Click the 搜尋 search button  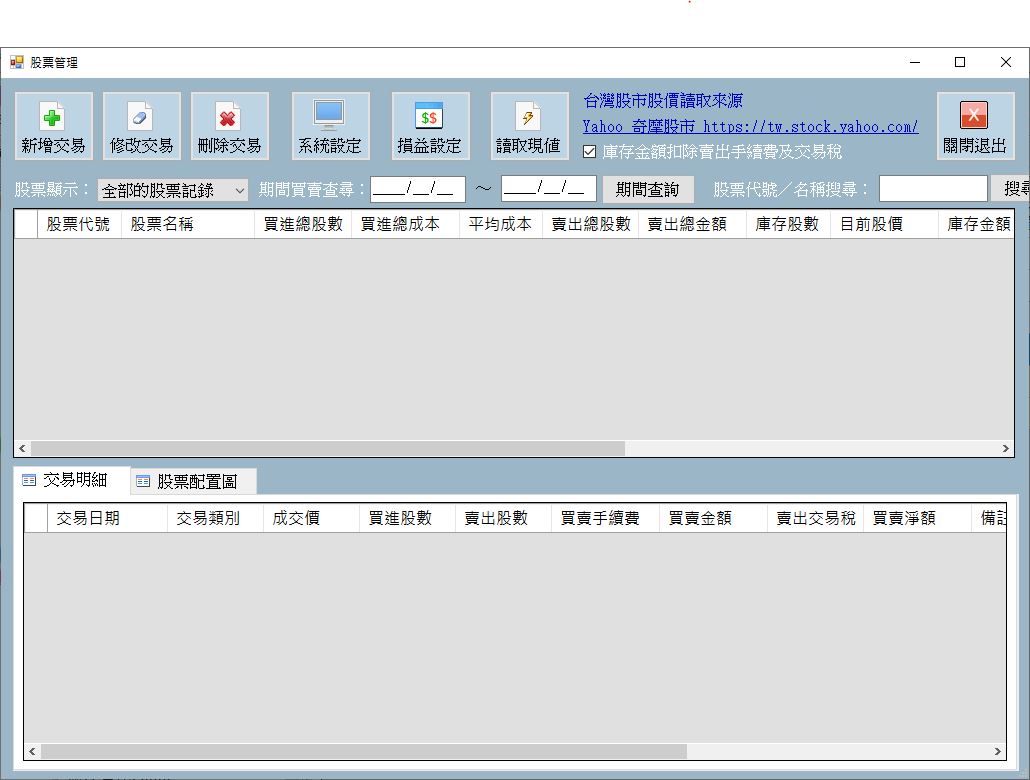pyautogui.click(x=1012, y=189)
